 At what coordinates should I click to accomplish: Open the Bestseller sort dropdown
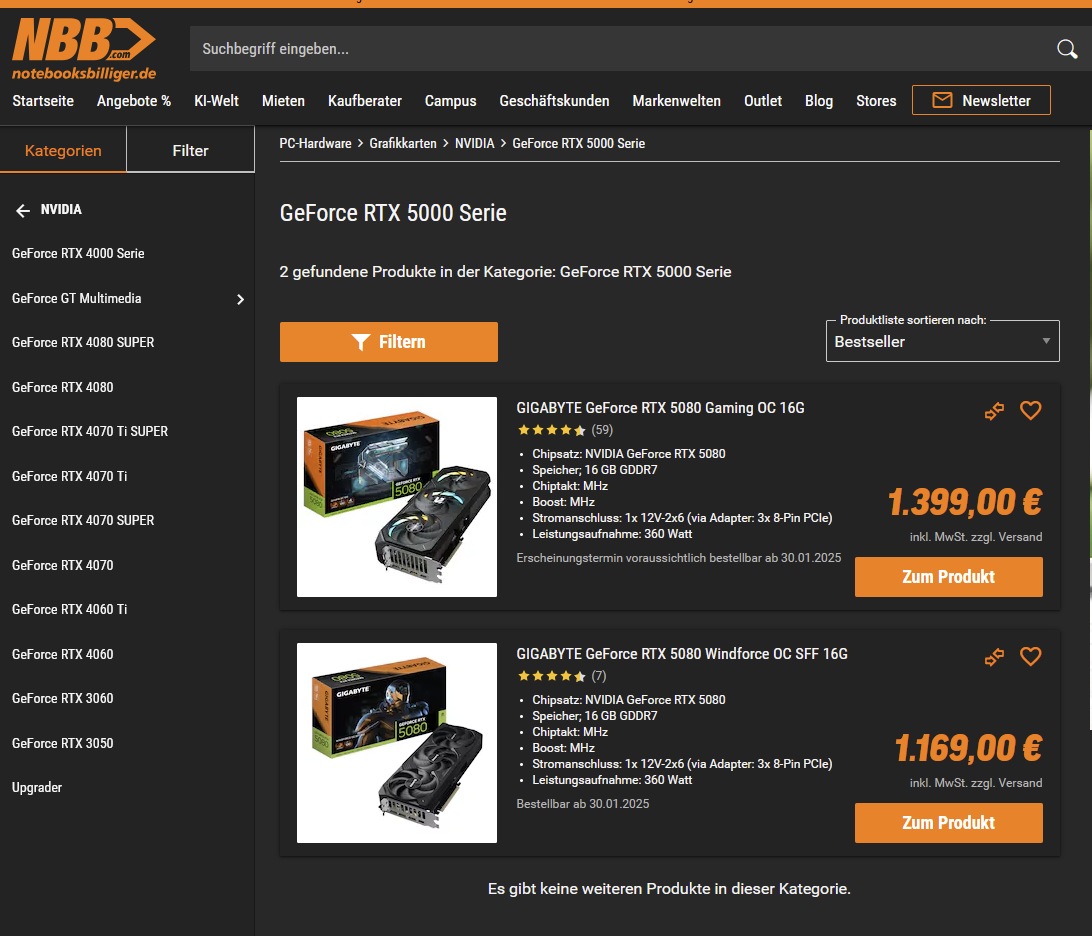pos(942,341)
